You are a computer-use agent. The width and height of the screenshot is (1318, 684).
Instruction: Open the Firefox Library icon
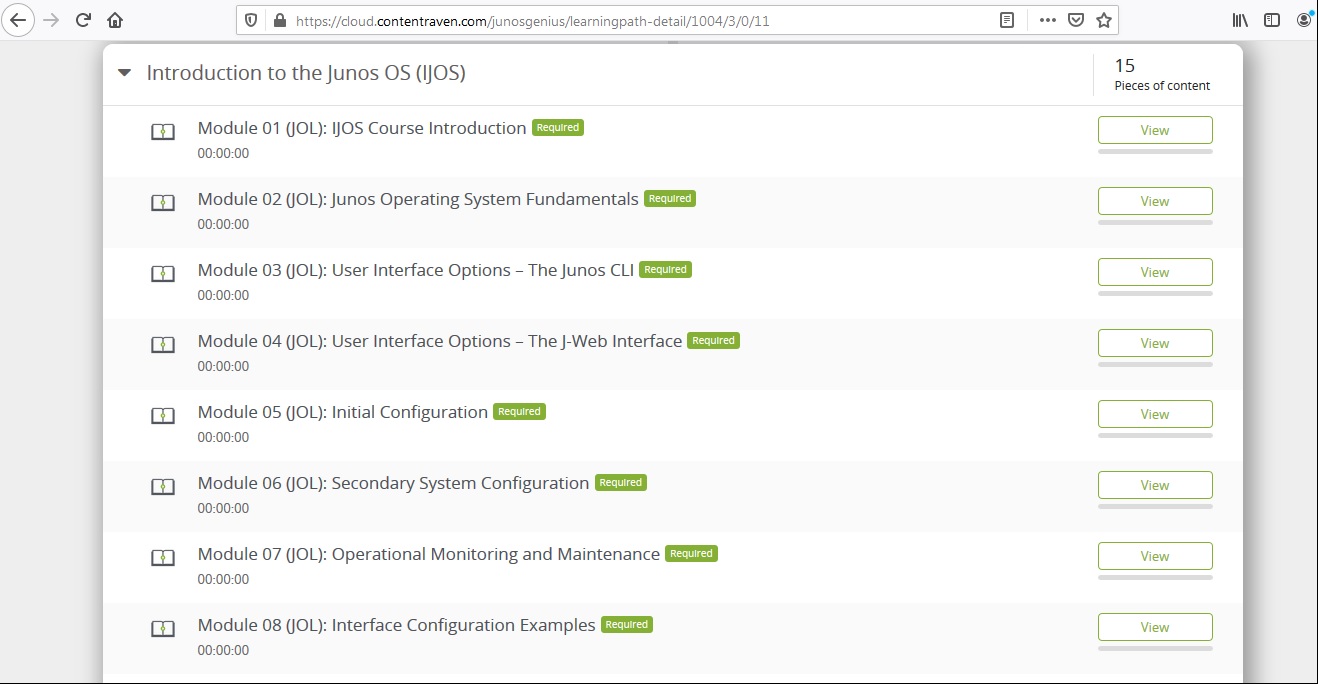pos(1239,19)
